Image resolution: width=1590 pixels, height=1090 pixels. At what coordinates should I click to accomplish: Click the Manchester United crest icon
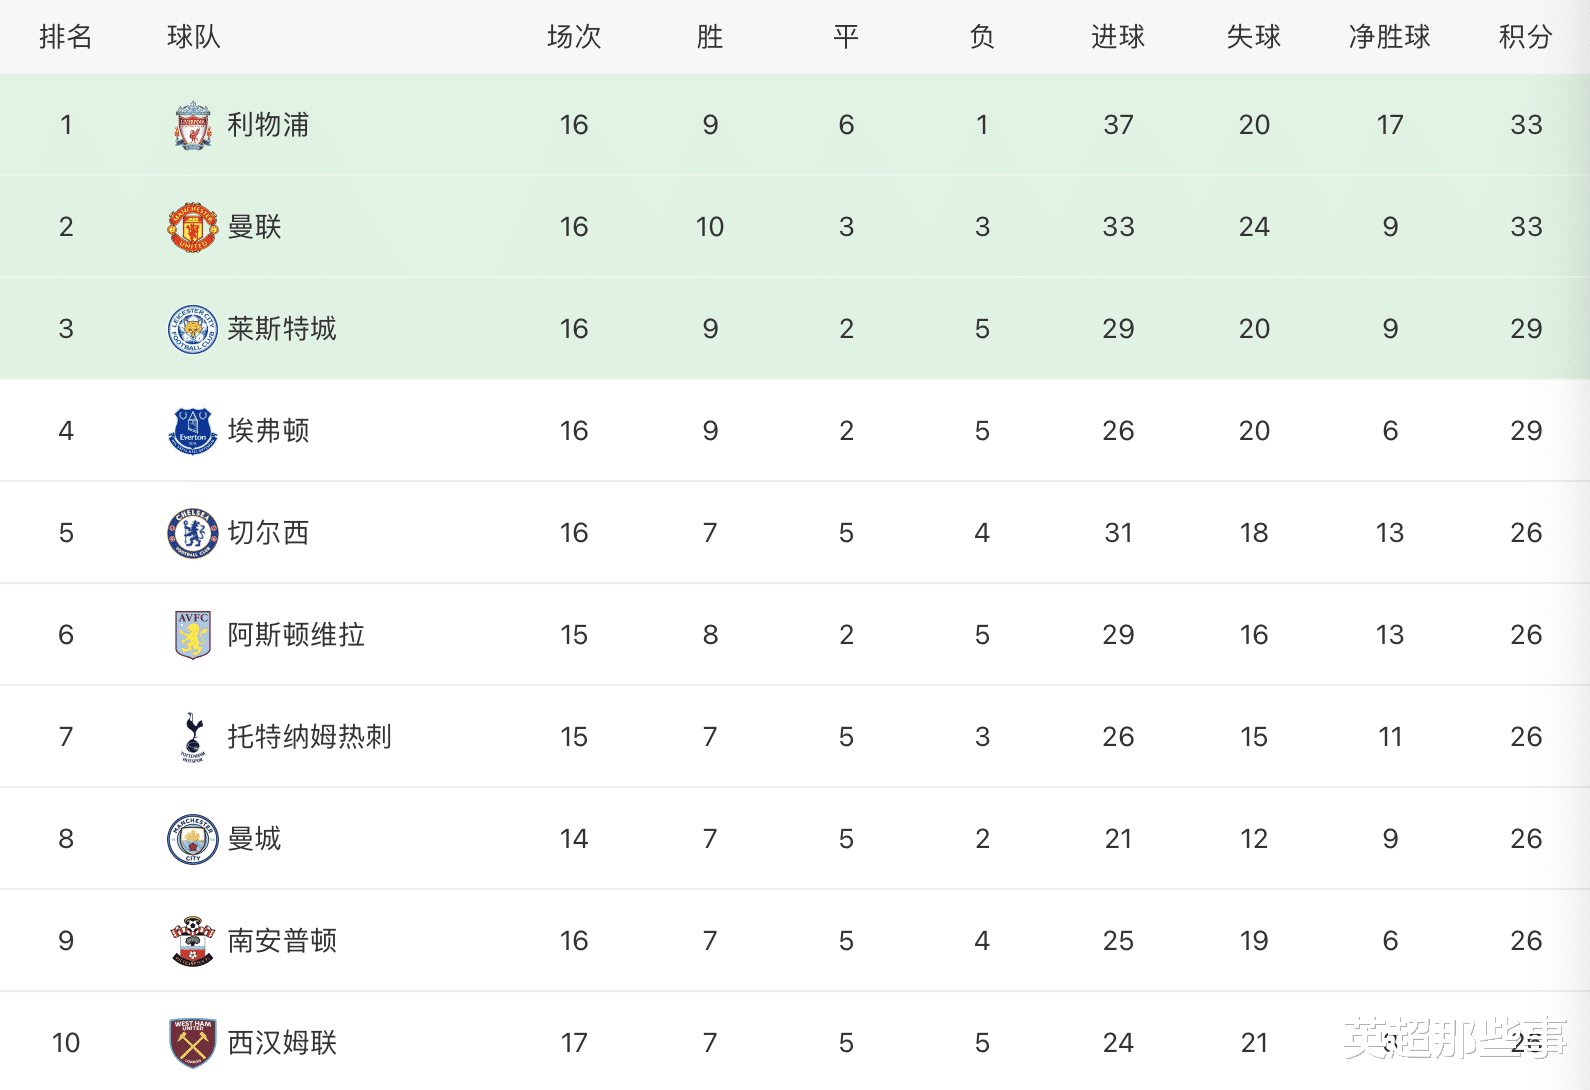[193, 227]
